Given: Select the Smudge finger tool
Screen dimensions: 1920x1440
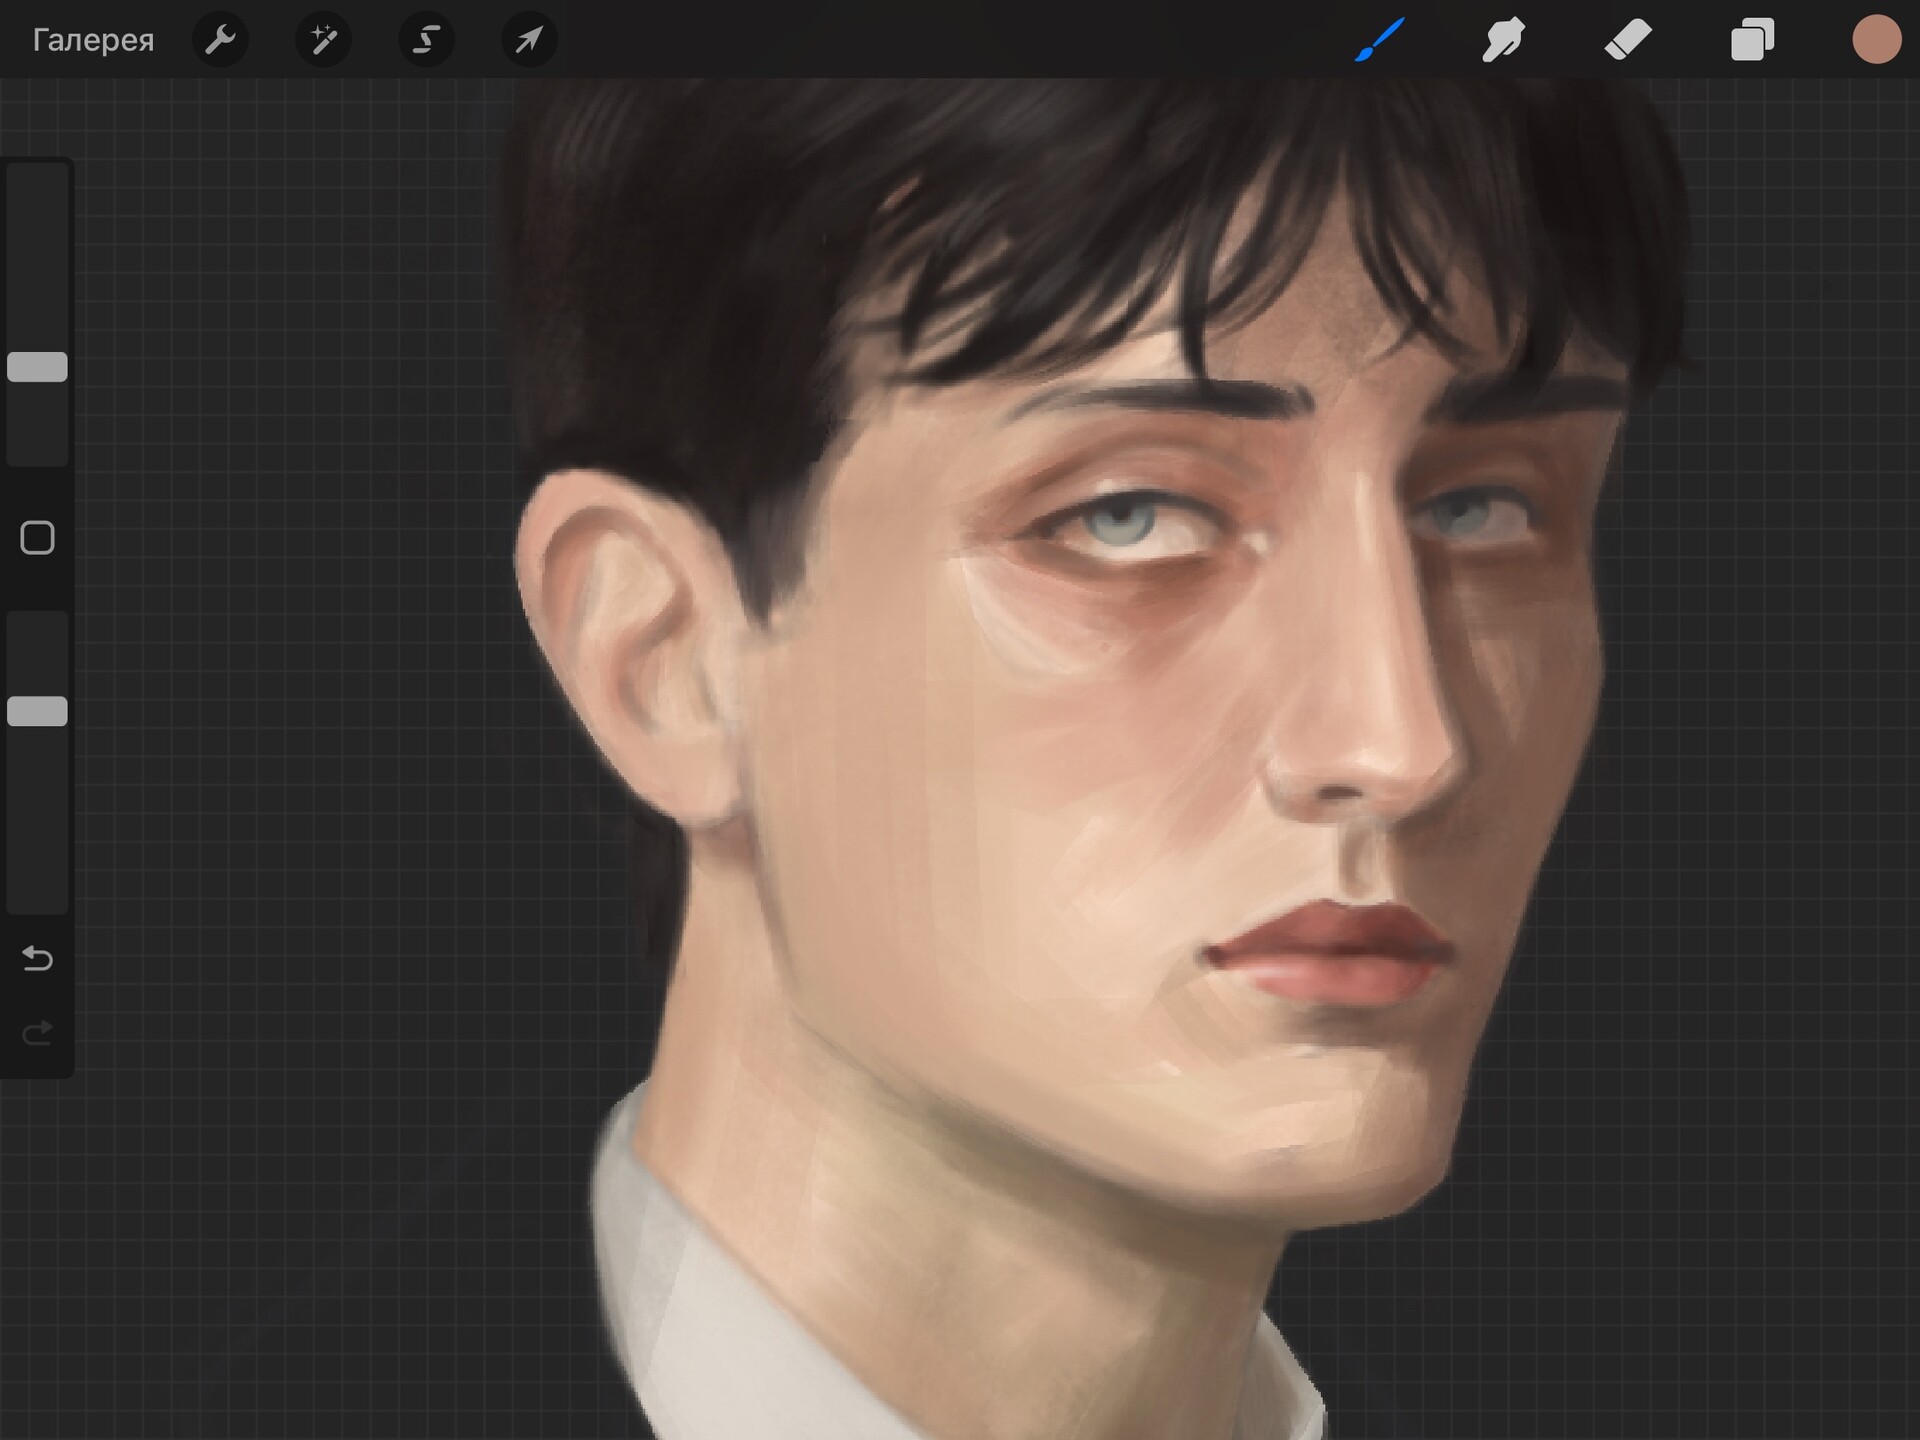Looking at the screenshot, I should coord(1503,40).
